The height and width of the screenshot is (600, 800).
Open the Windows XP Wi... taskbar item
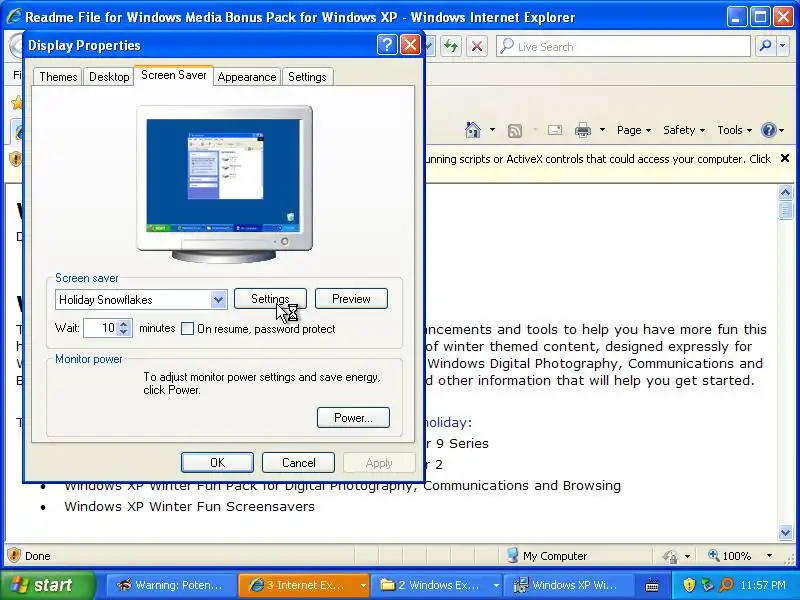pos(568,585)
